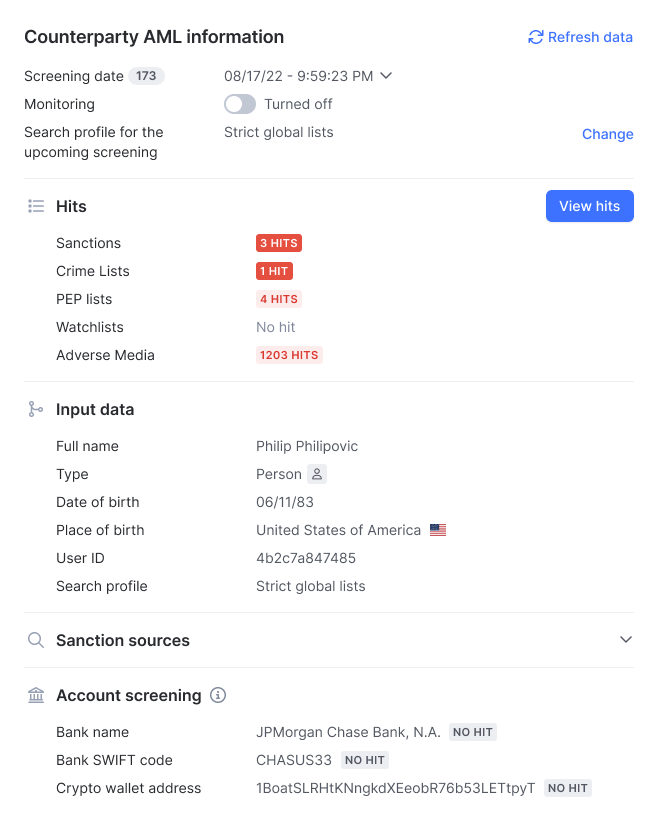Image resolution: width=658 pixels, height=822 pixels.
Task: Click the Hits list icon
Action: pyautogui.click(x=36, y=206)
